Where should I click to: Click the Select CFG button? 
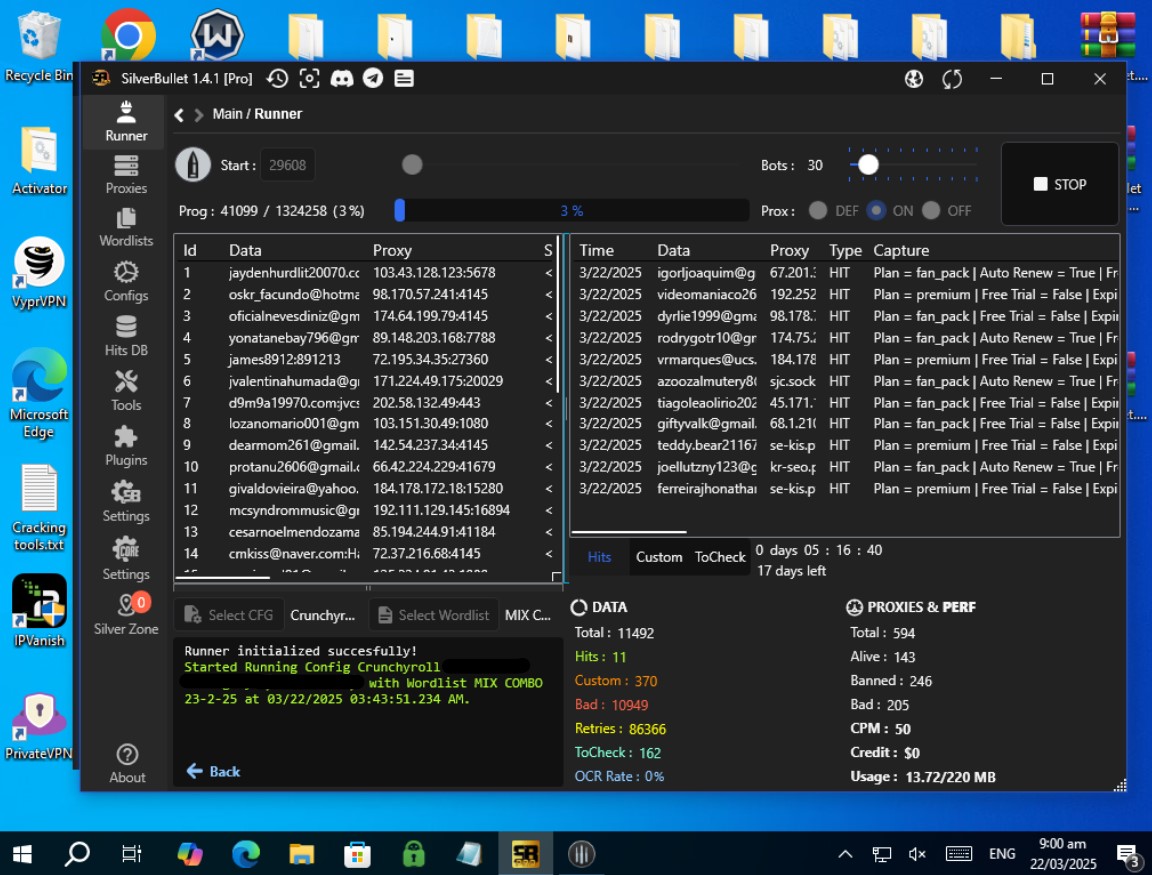[x=229, y=615]
